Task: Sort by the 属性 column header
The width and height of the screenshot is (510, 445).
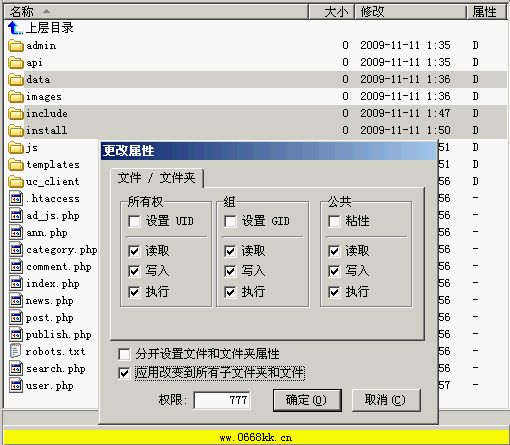Action: tap(487, 12)
